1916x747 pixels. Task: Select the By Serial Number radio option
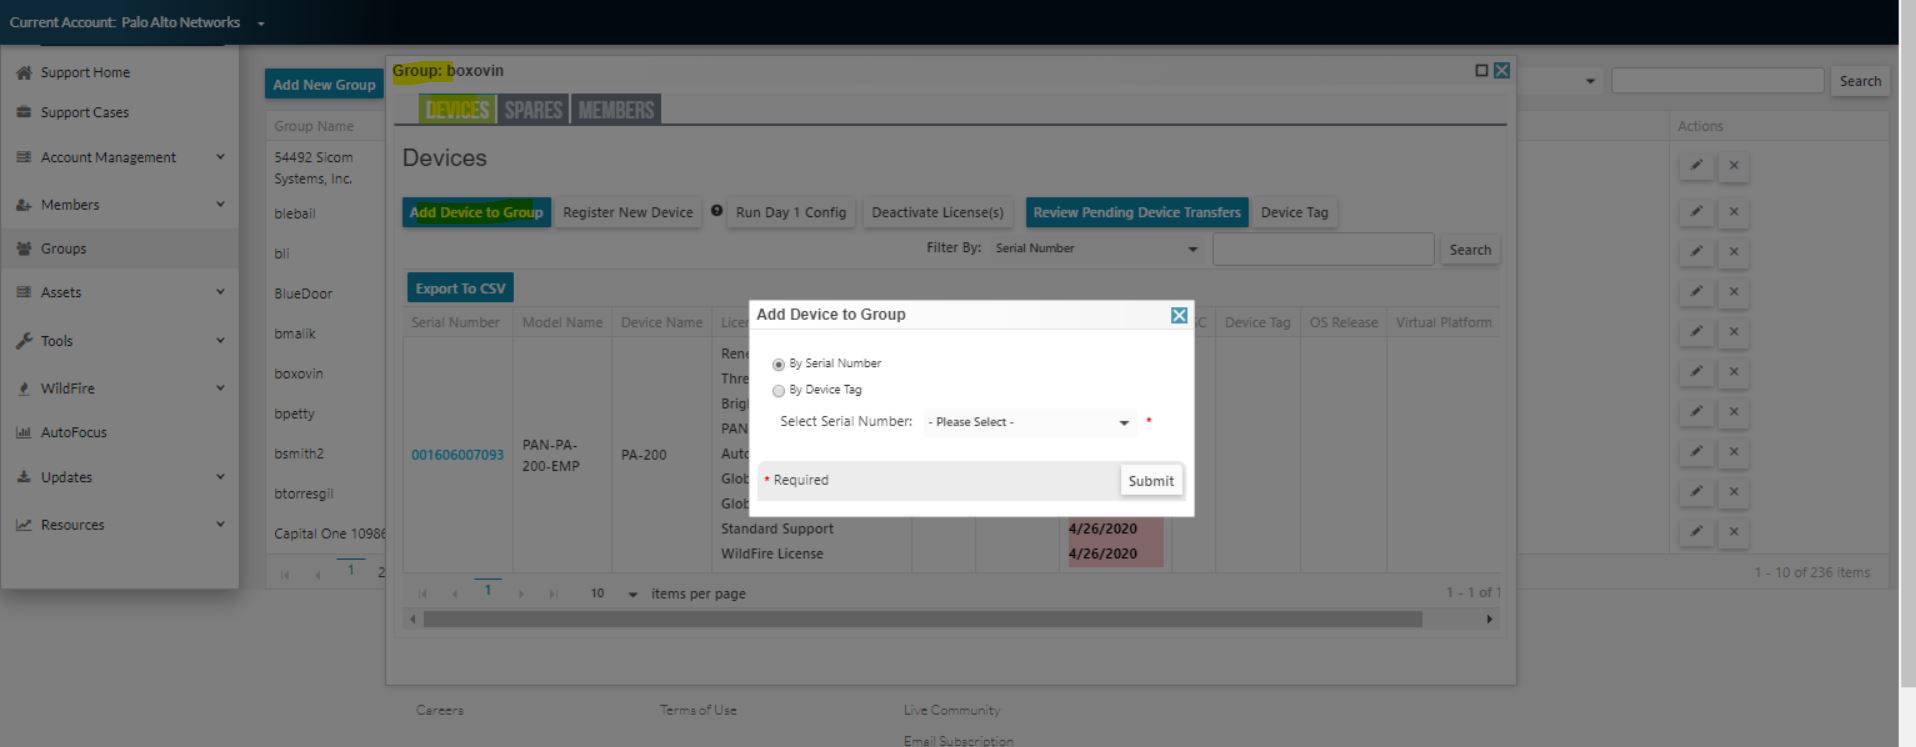pos(778,365)
